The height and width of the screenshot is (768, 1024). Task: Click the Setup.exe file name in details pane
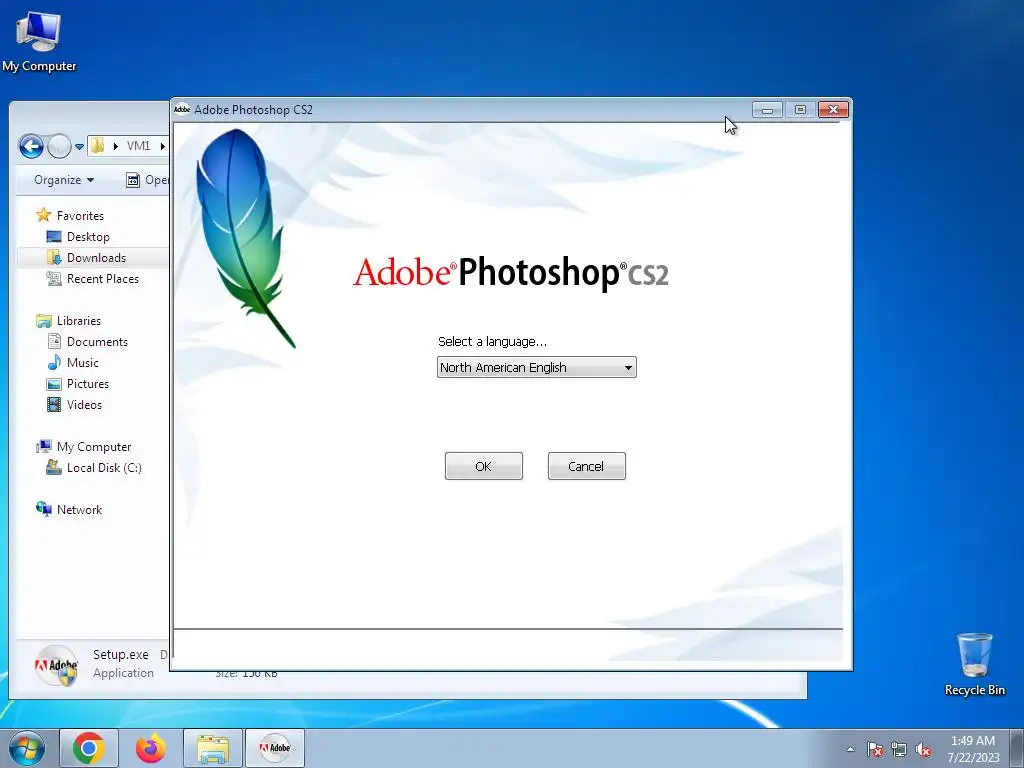coord(121,654)
